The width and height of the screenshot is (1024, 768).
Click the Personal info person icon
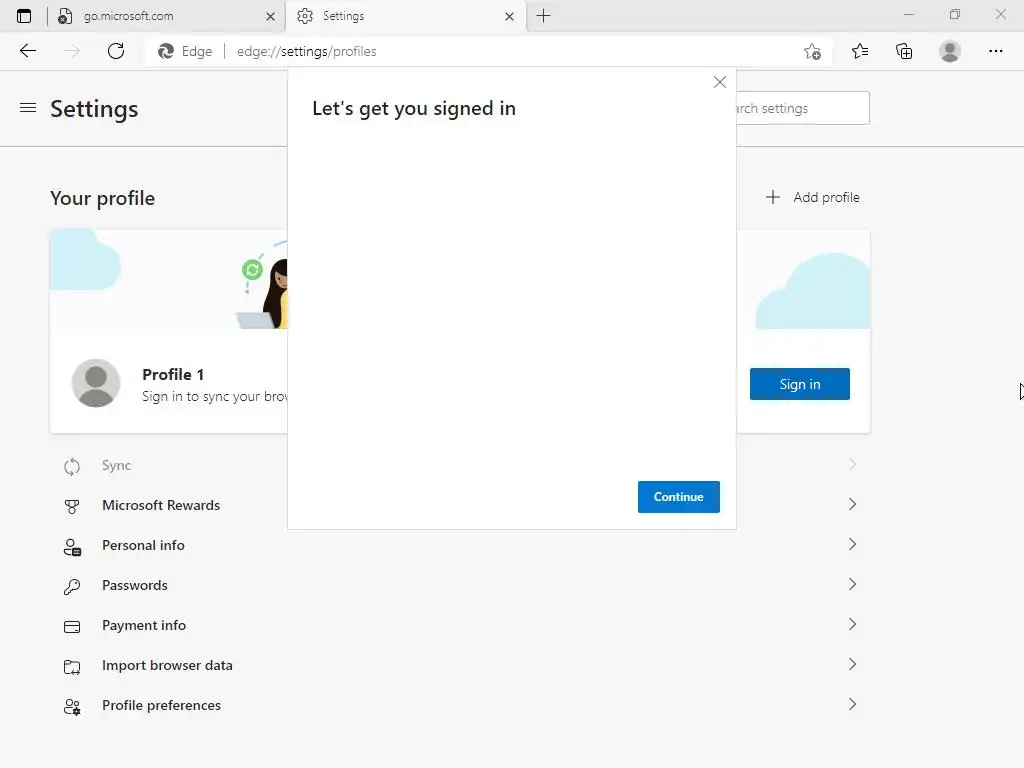72,547
